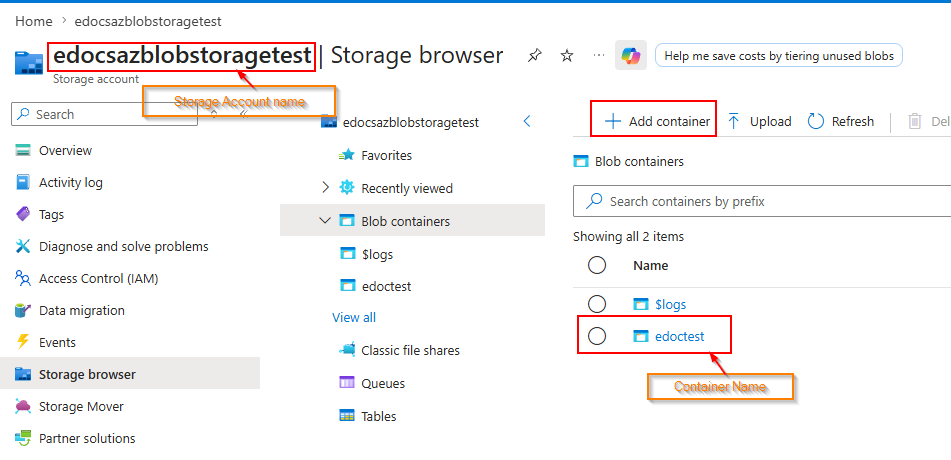Click the Blob containers heading icon

click(581, 162)
